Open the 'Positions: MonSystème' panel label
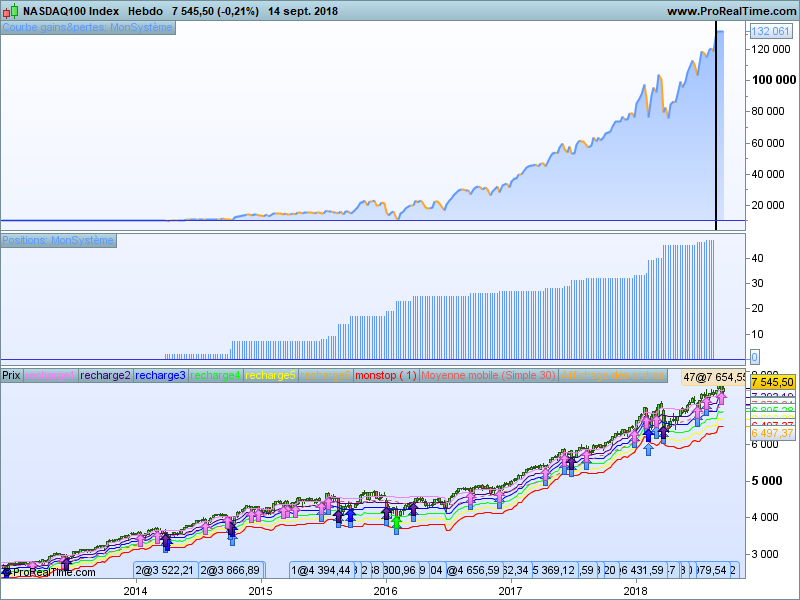 pyautogui.click(x=58, y=240)
